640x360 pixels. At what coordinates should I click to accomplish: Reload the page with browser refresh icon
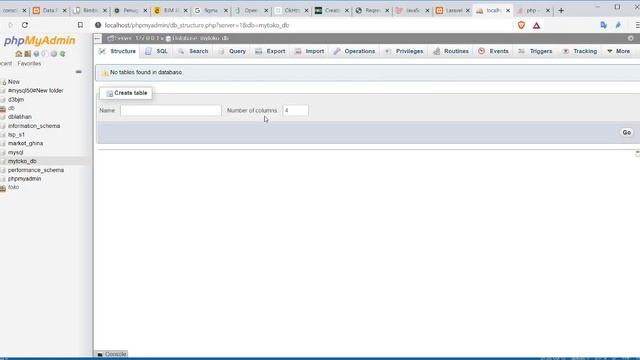pyautogui.click(x=25, y=25)
